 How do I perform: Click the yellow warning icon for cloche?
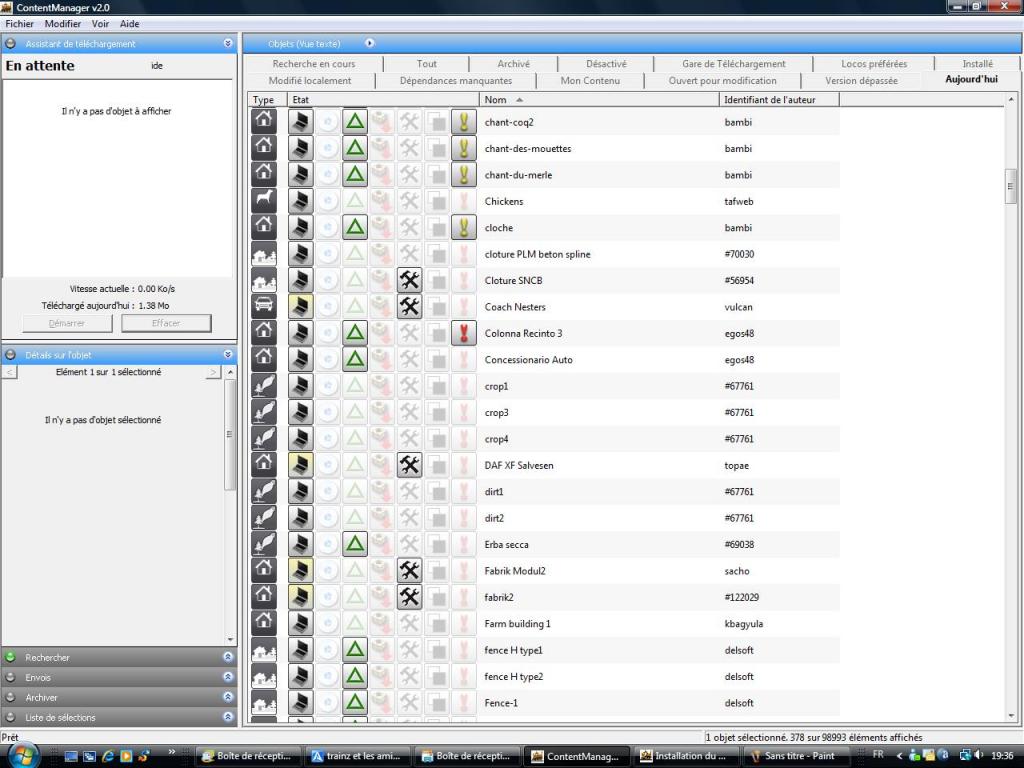tap(464, 227)
